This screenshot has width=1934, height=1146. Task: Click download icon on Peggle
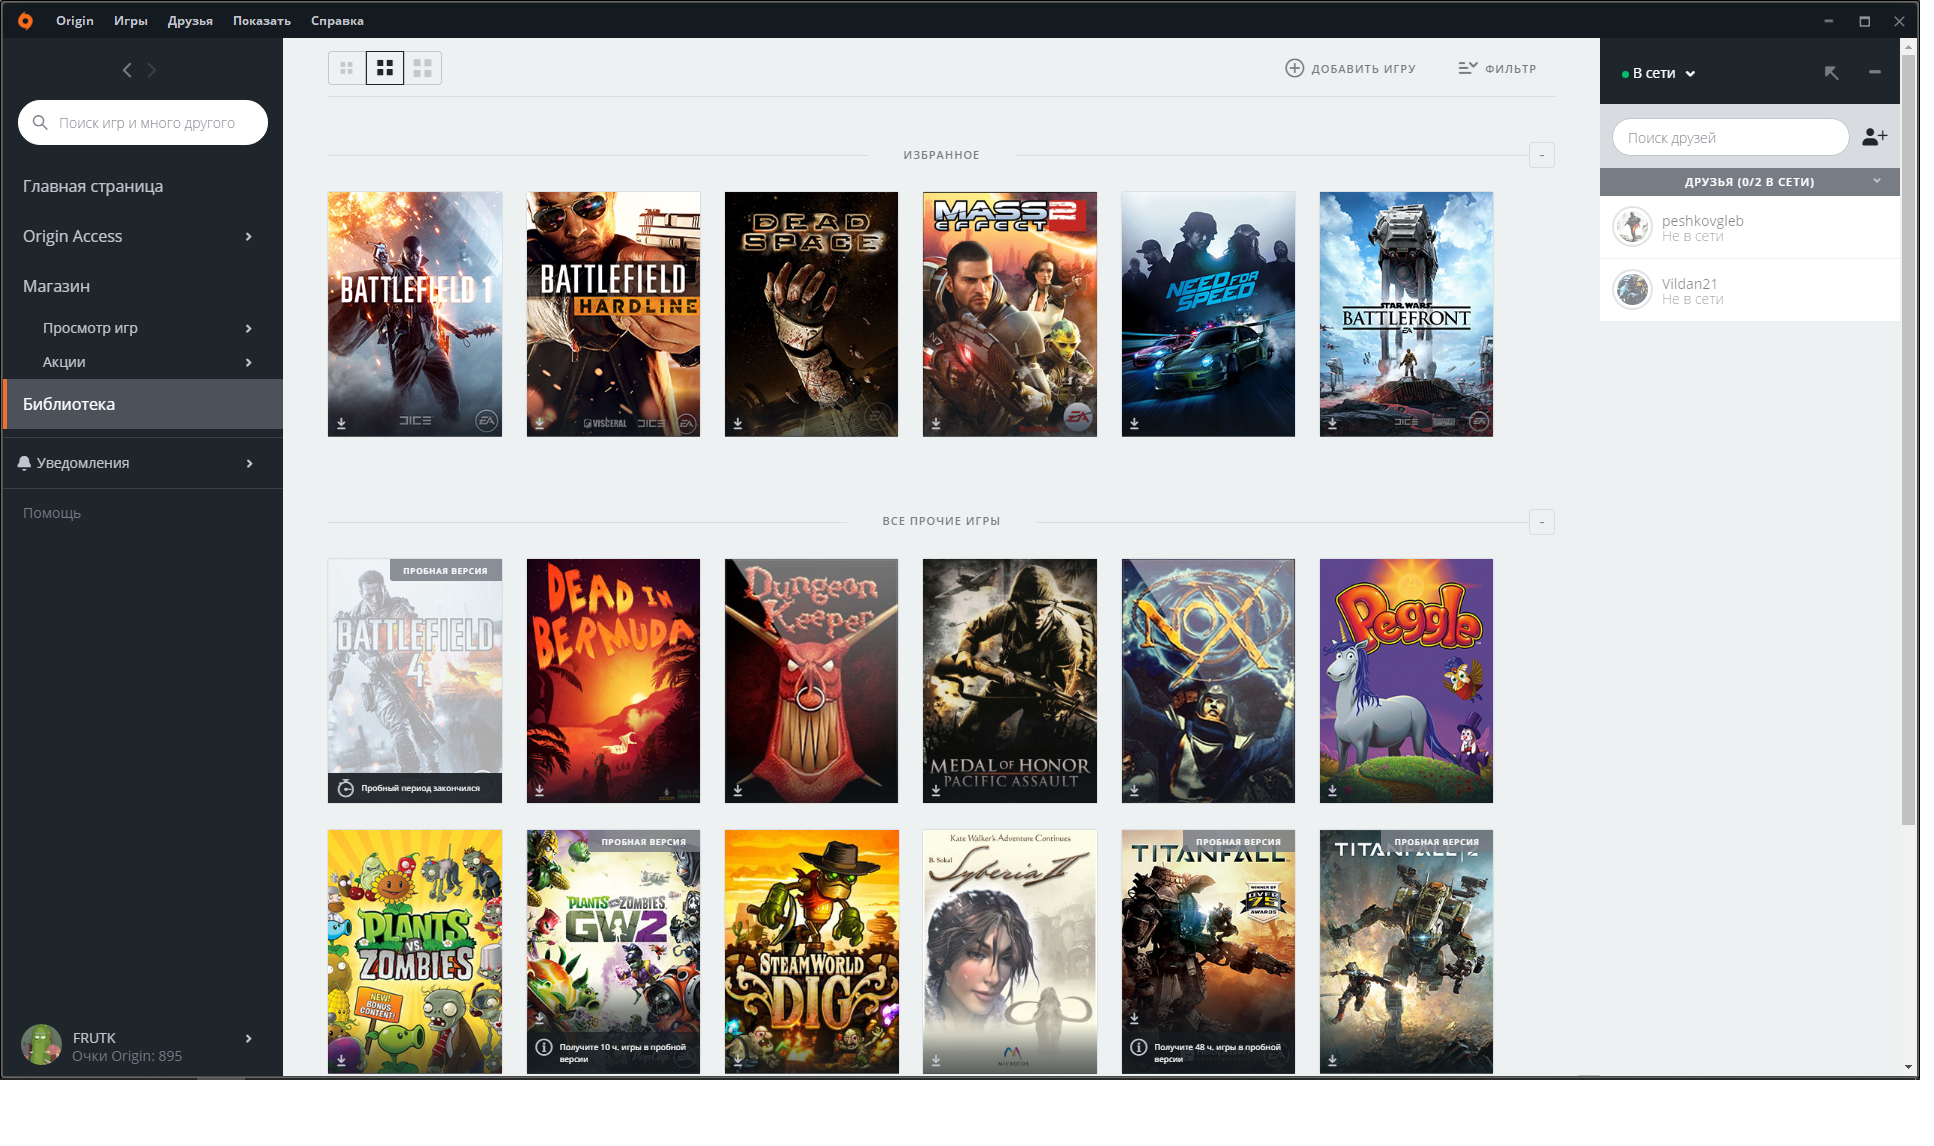[x=1332, y=791]
